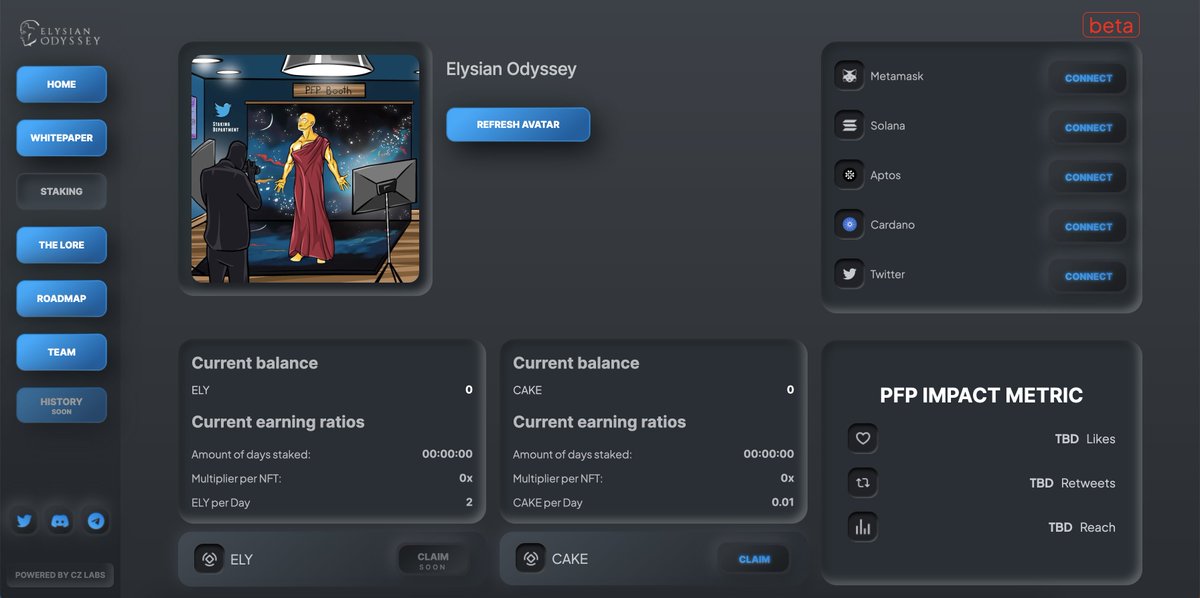This screenshot has width=1200, height=598.
Task: Click the CAKE token icon
Action: 531,559
